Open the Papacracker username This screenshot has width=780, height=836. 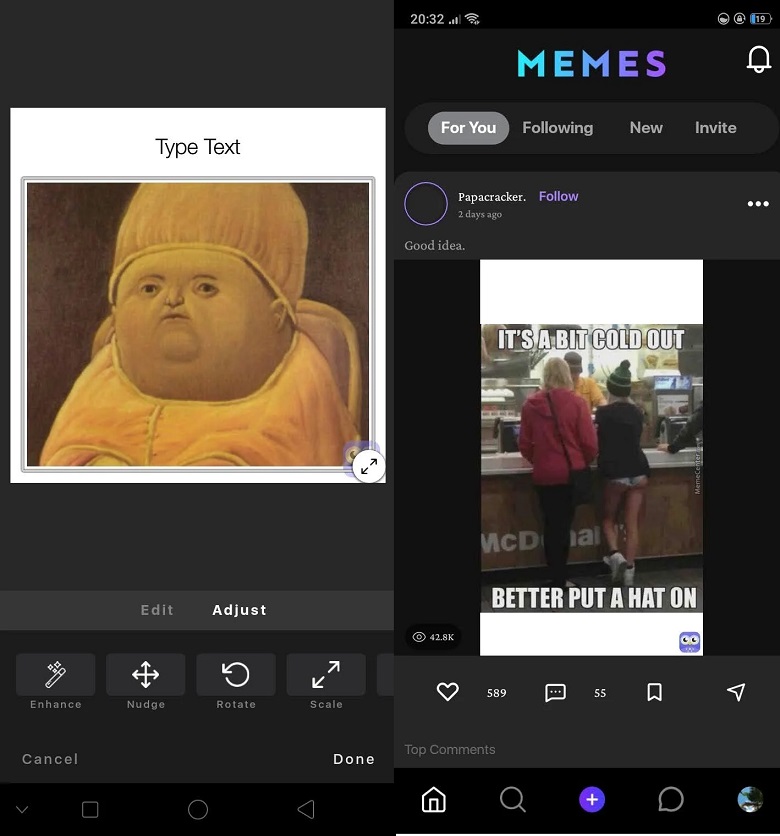492,197
